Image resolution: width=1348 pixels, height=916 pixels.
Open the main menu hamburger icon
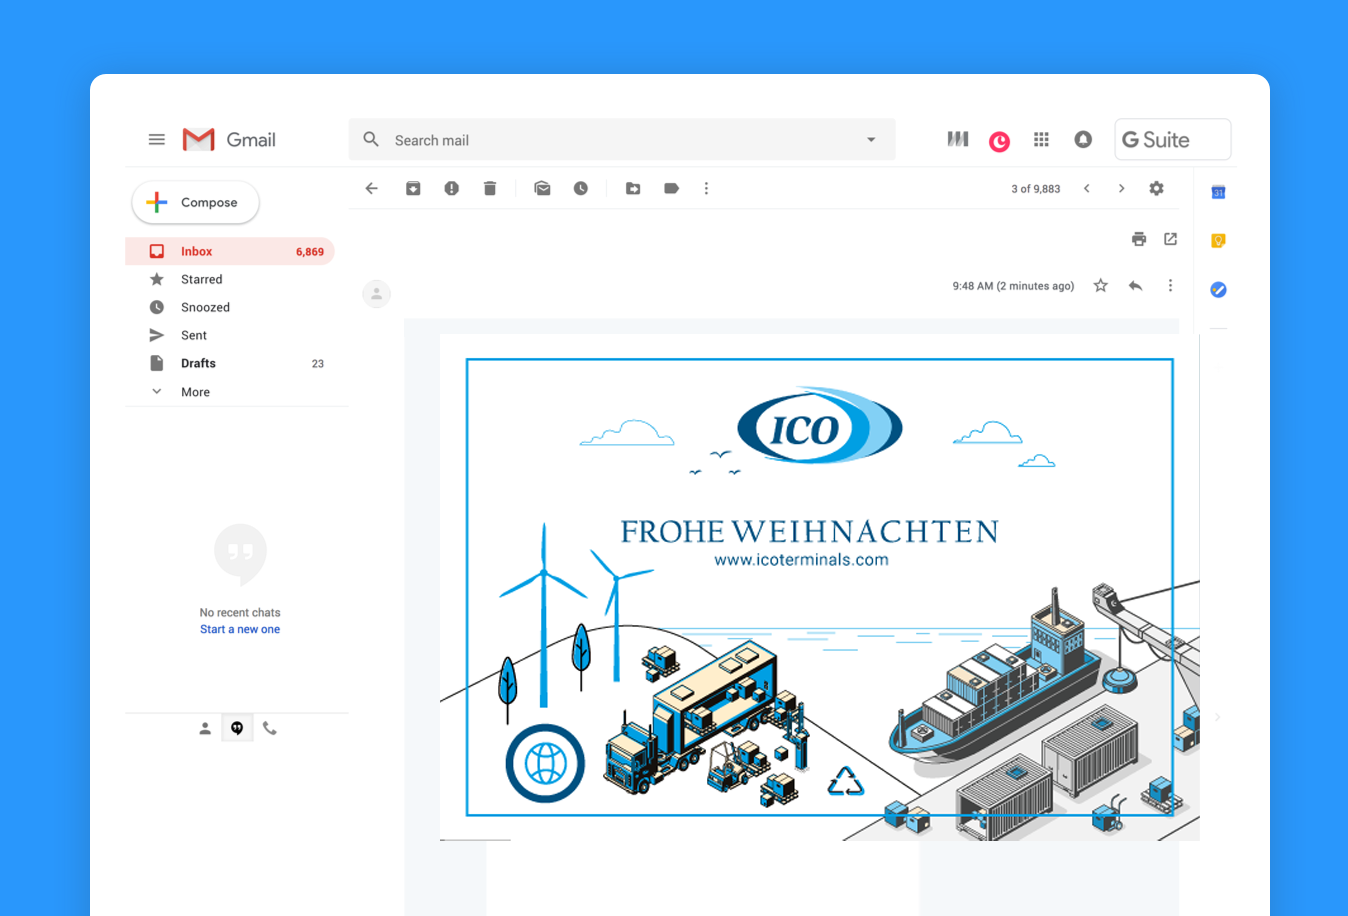[x=157, y=140]
